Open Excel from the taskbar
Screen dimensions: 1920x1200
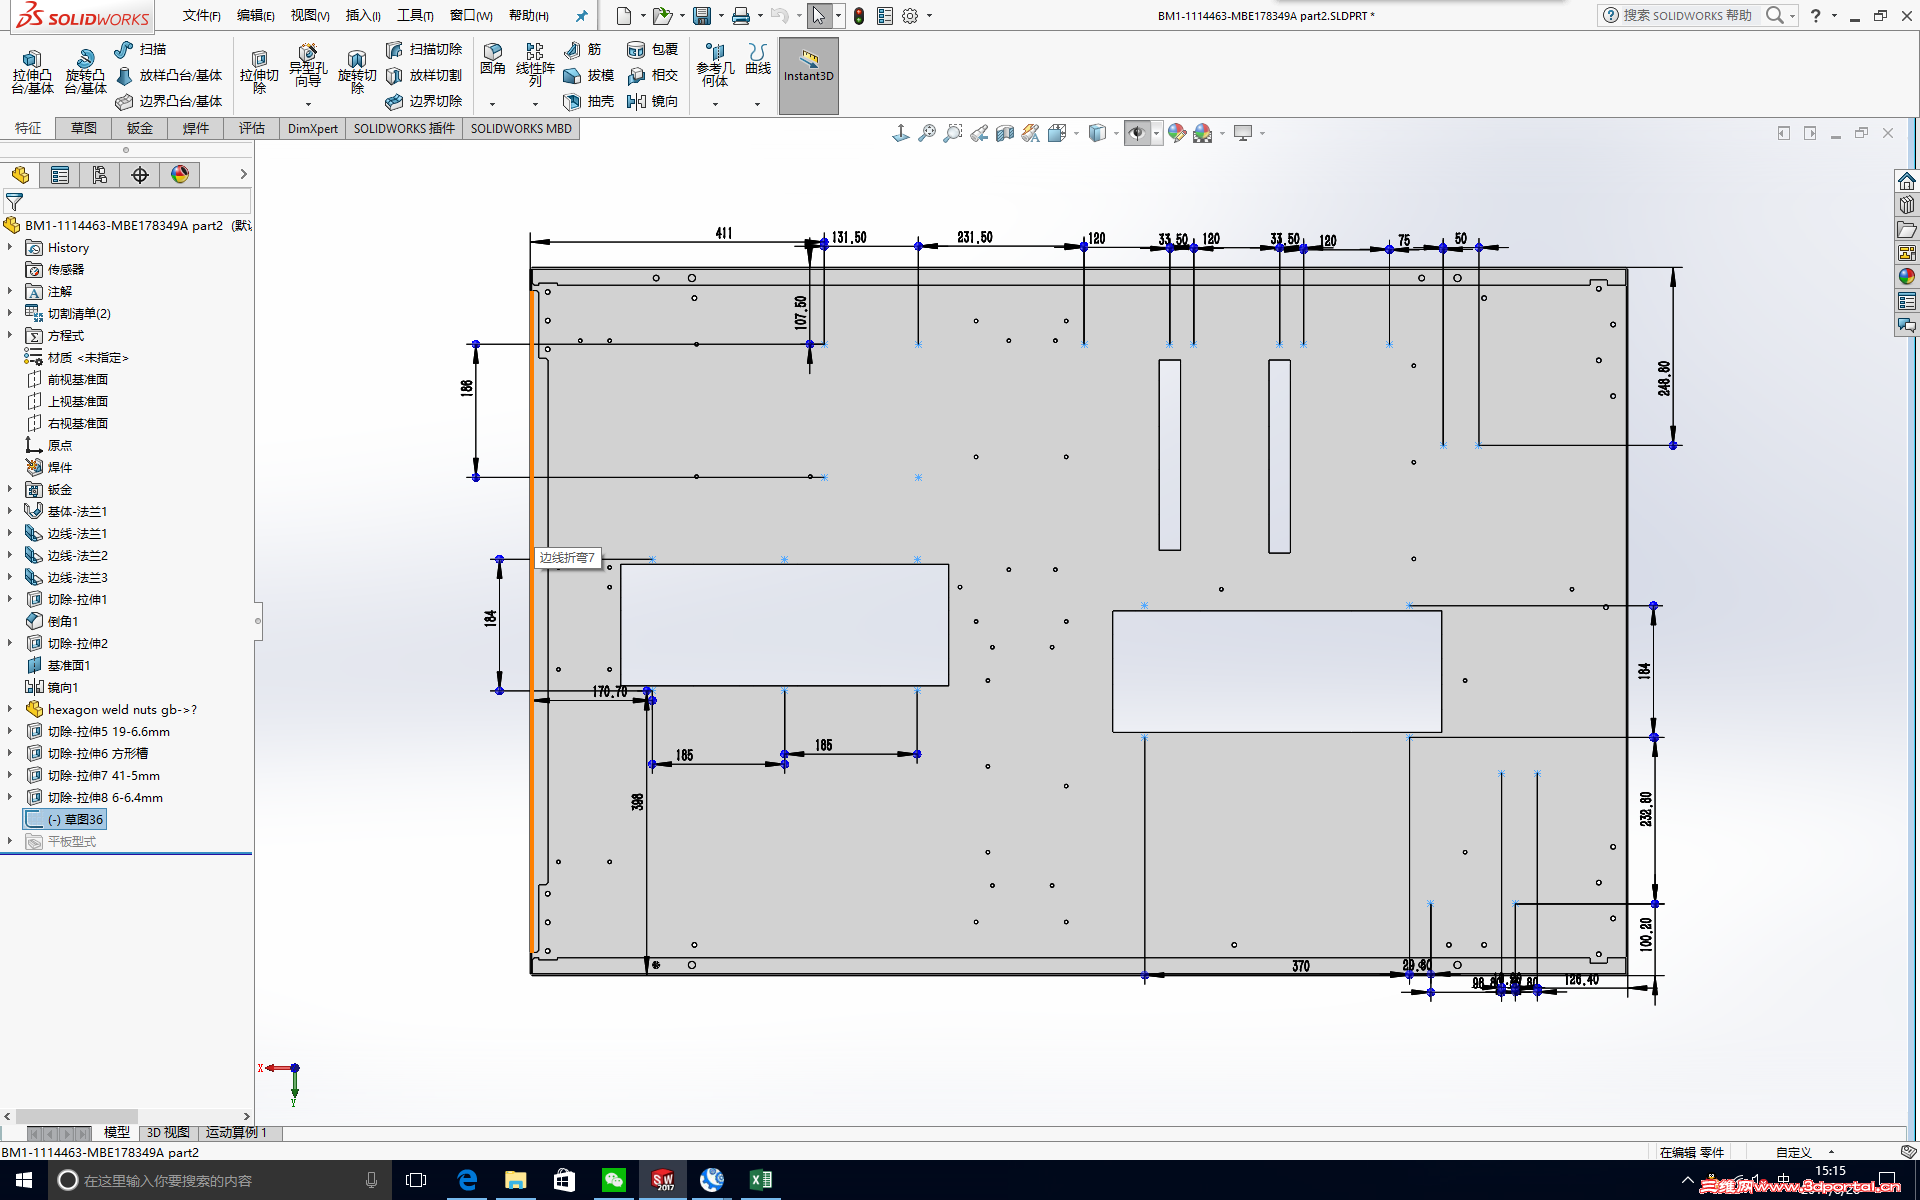(x=761, y=1180)
